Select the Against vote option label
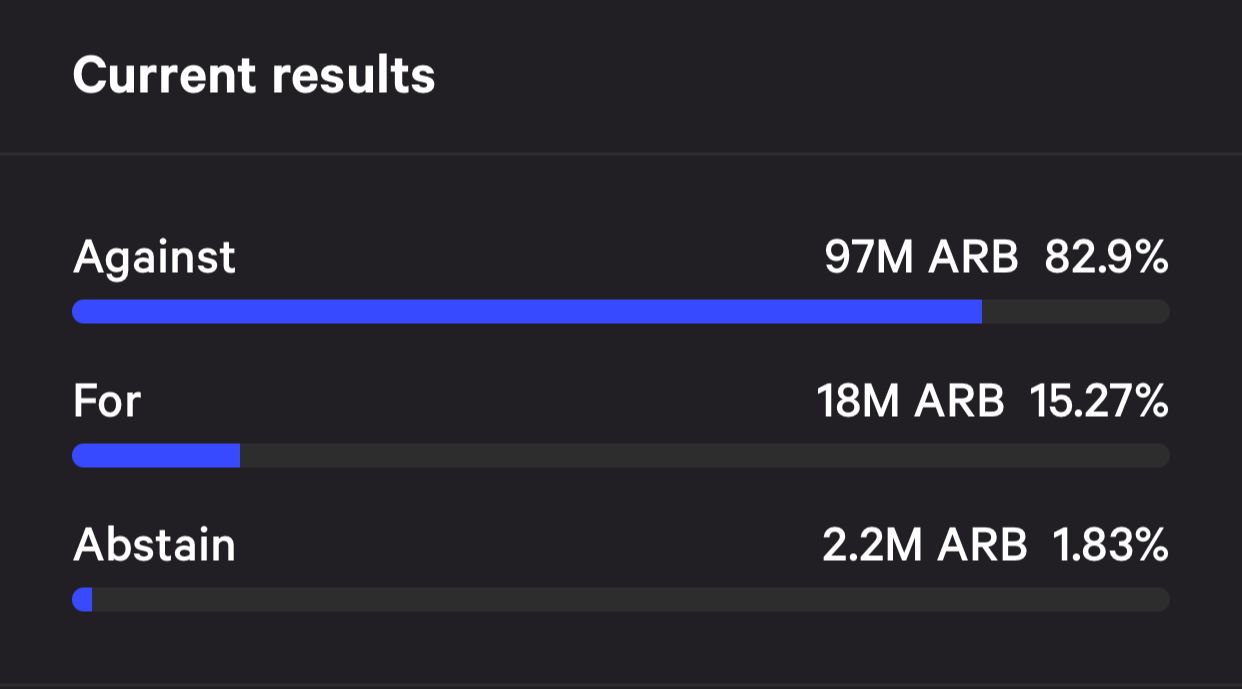Viewport: 1242px width, 689px height. (154, 259)
